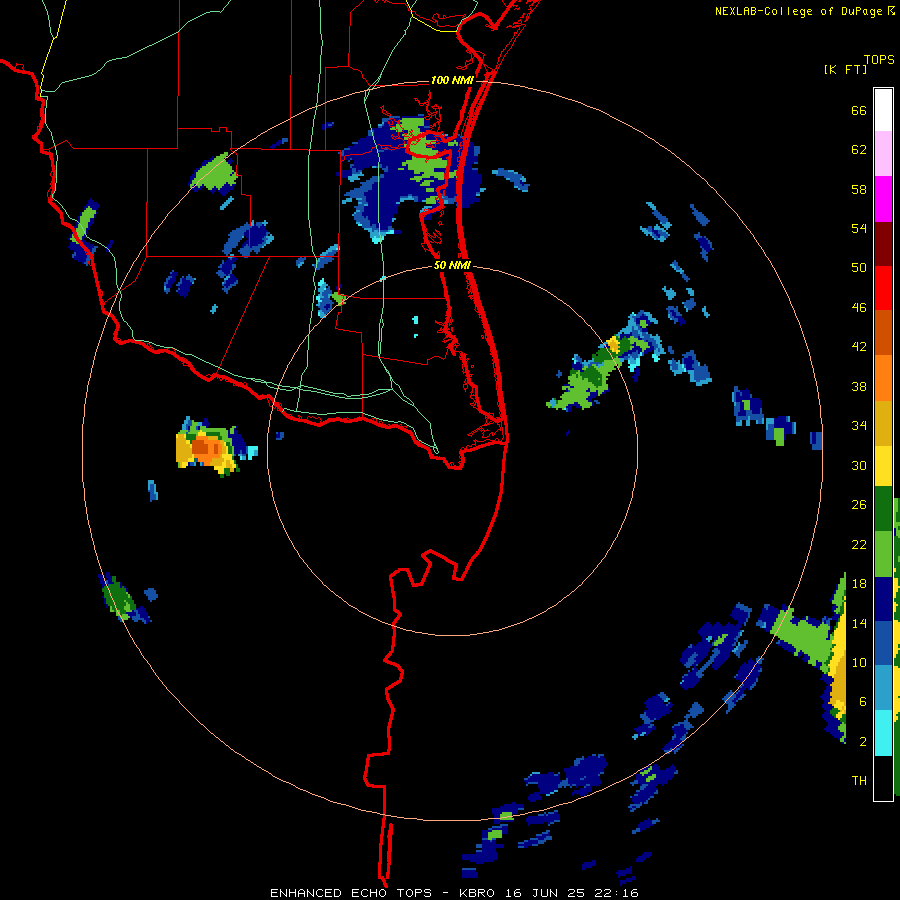Select the 66 value in the legend
This screenshot has width=900, height=900.
point(859,111)
